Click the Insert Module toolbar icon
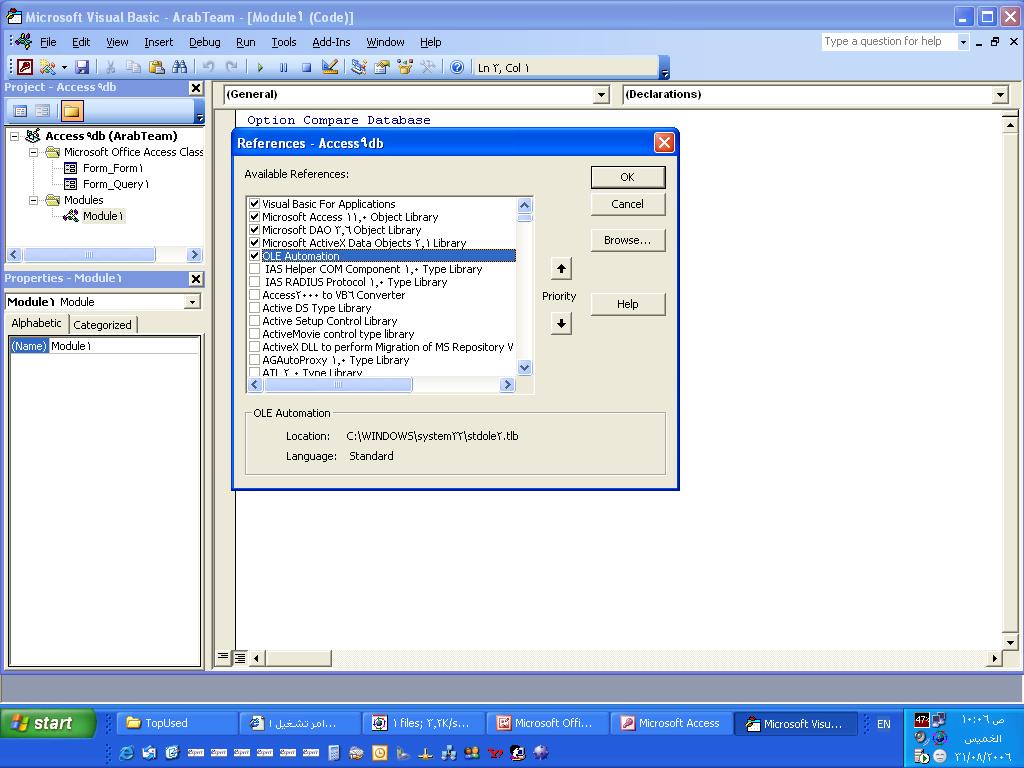This screenshot has width=1024, height=768. pos(47,67)
